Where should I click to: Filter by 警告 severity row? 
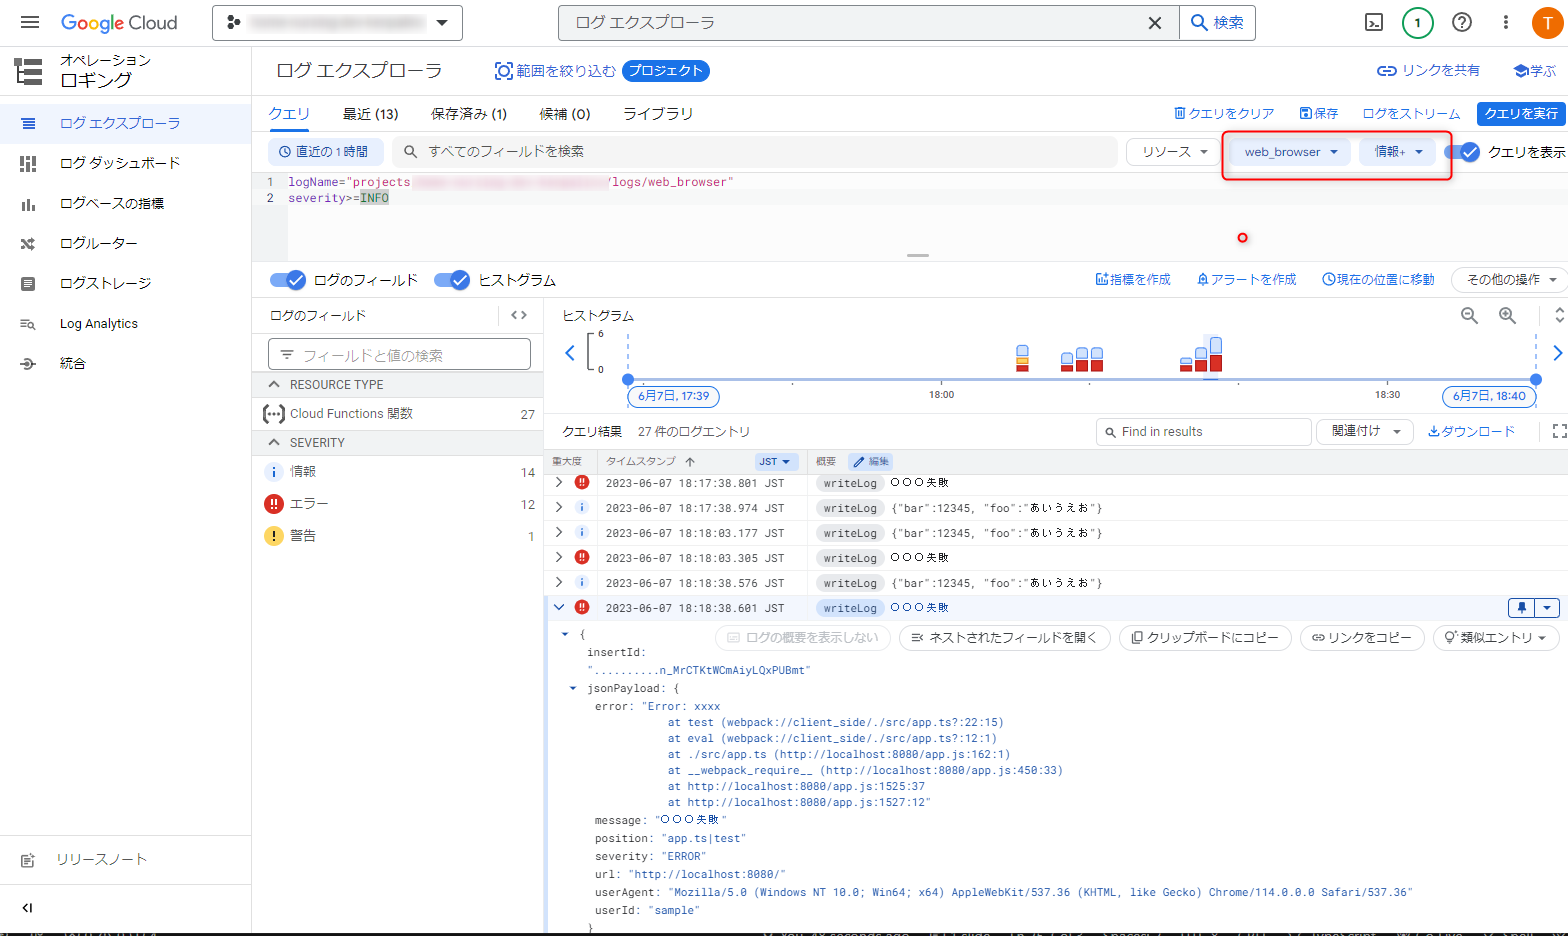pyautogui.click(x=398, y=536)
